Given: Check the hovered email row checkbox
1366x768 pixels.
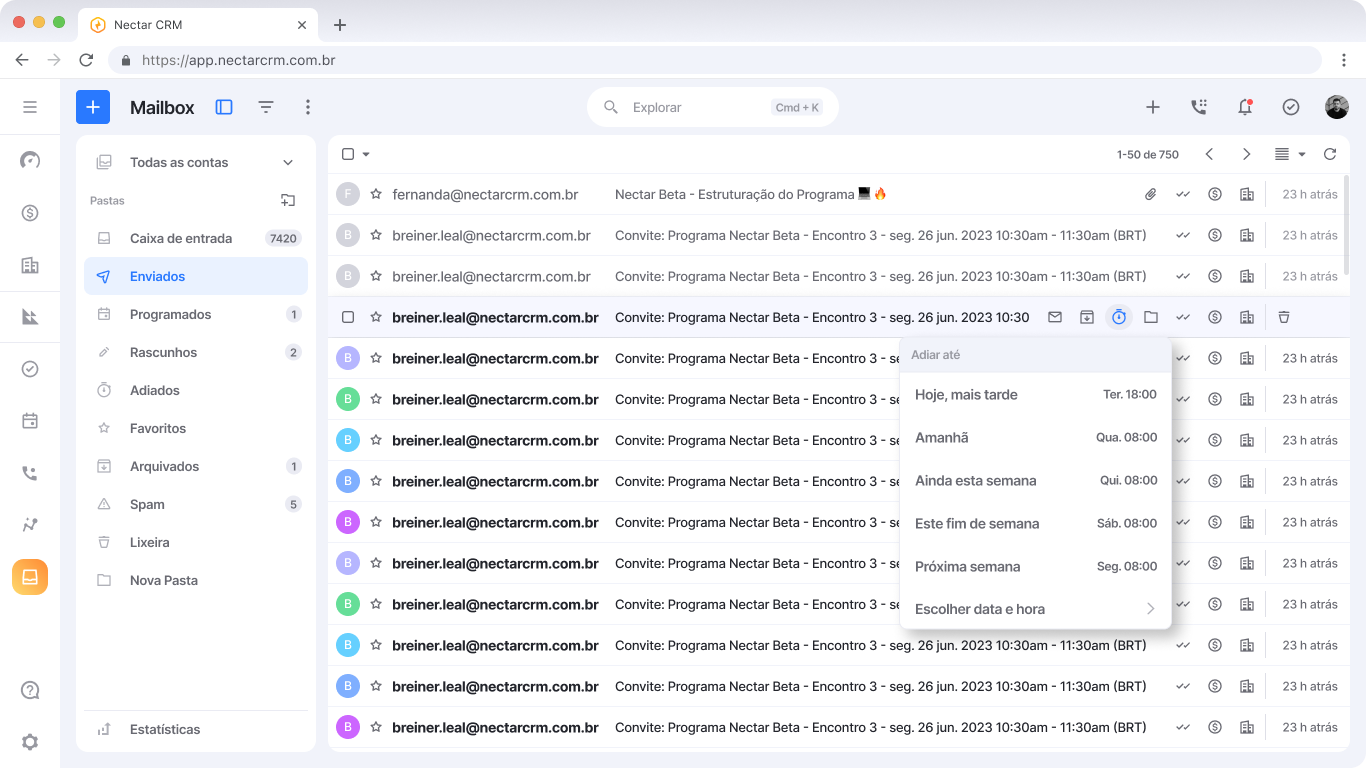Looking at the screenshot, I should (348, 317).
